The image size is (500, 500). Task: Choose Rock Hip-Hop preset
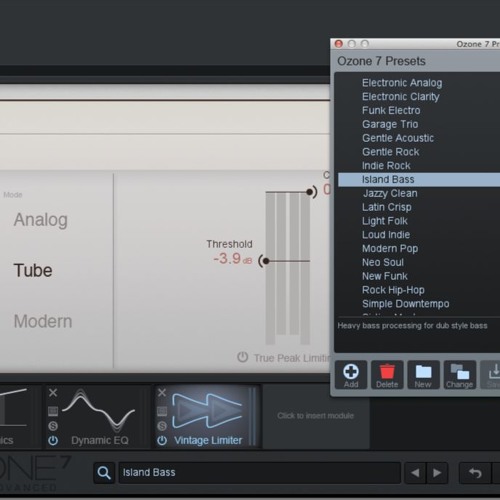point(393,290)
